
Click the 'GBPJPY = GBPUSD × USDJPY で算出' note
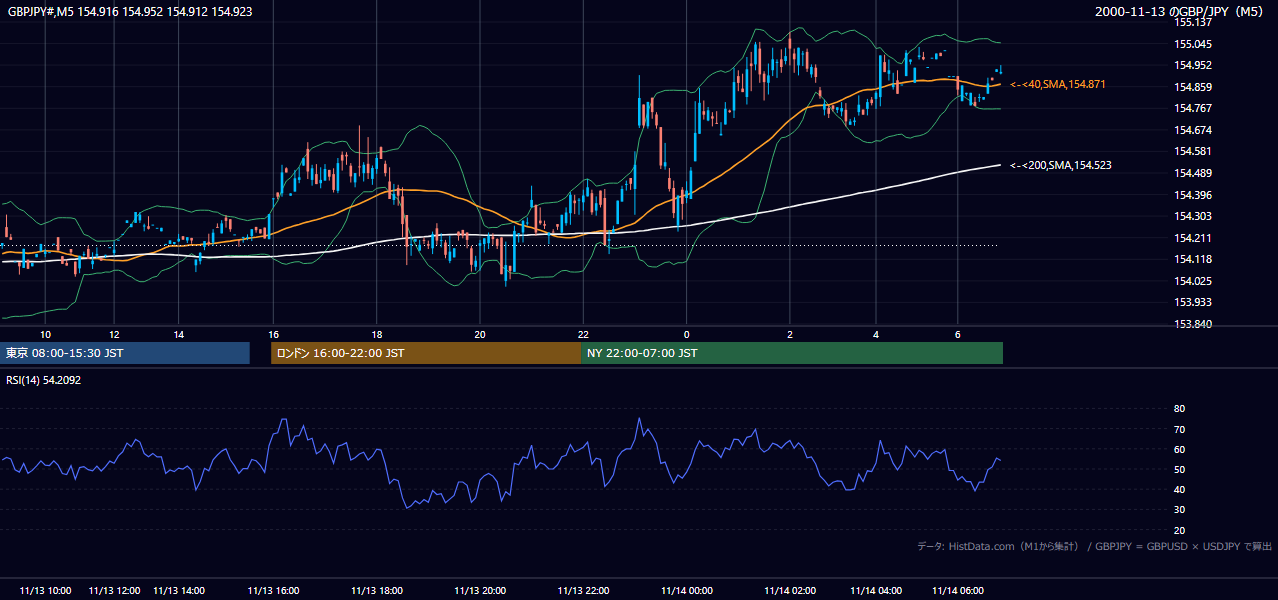[1184, 546]
